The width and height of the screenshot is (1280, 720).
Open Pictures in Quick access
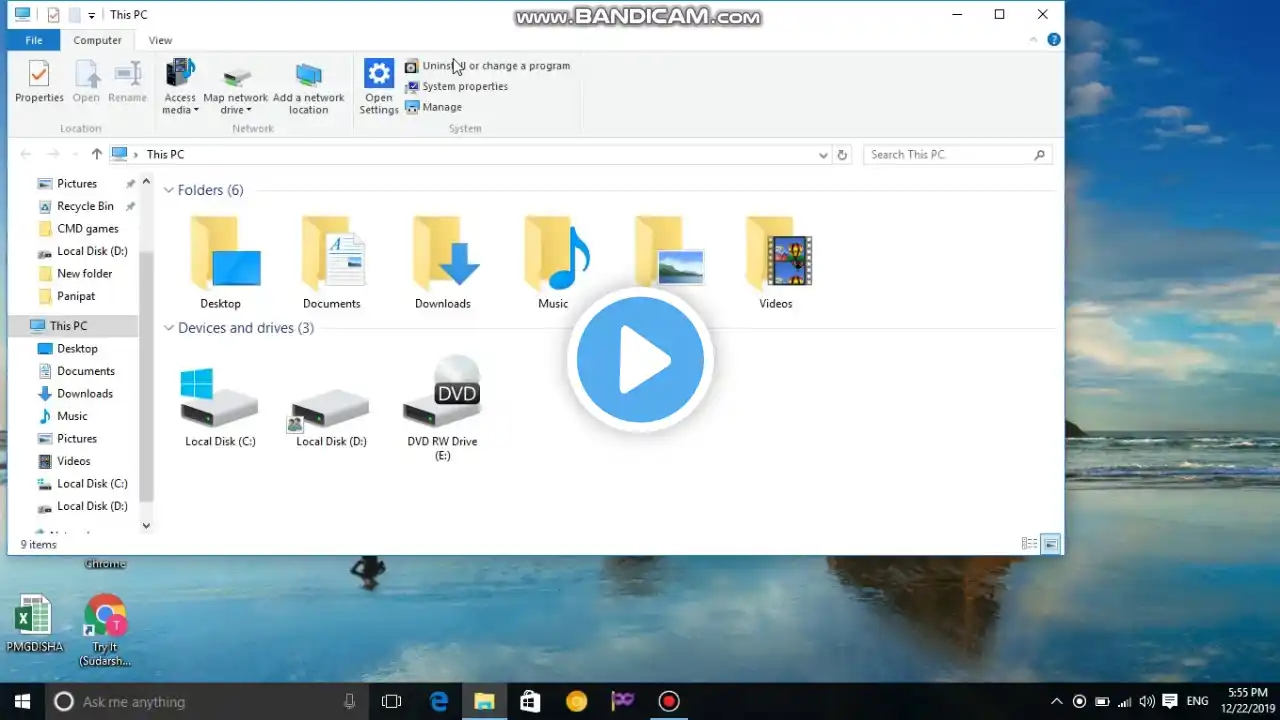pos(77,184)
